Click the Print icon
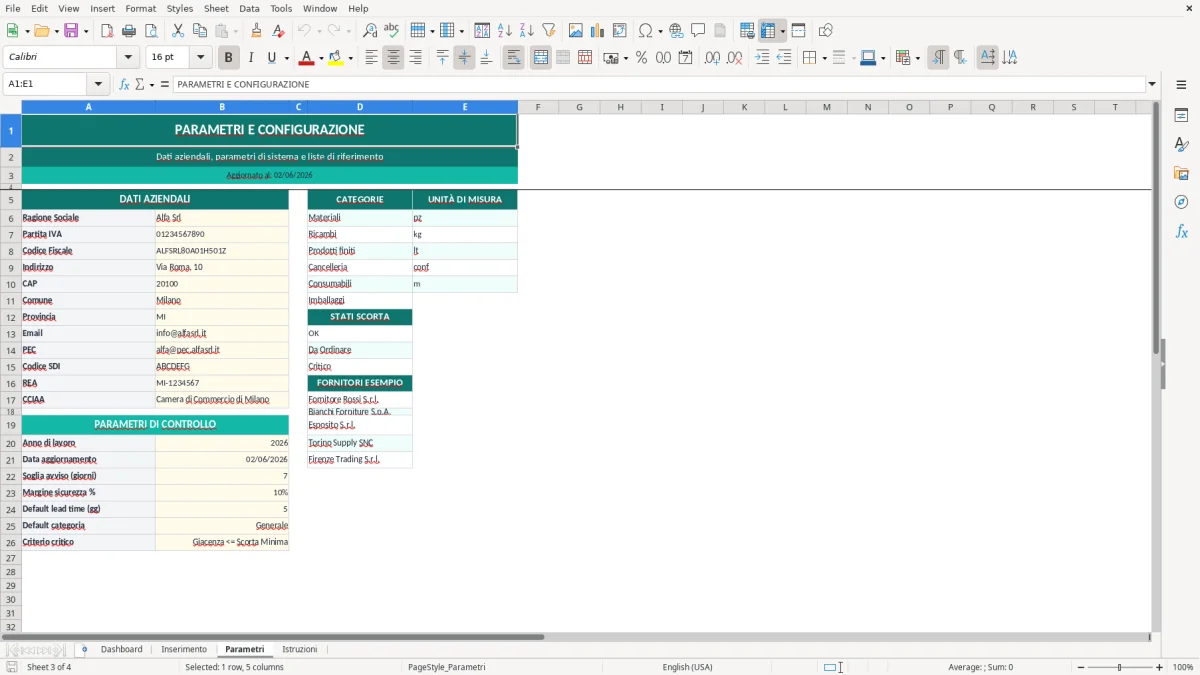 (129, 31)
